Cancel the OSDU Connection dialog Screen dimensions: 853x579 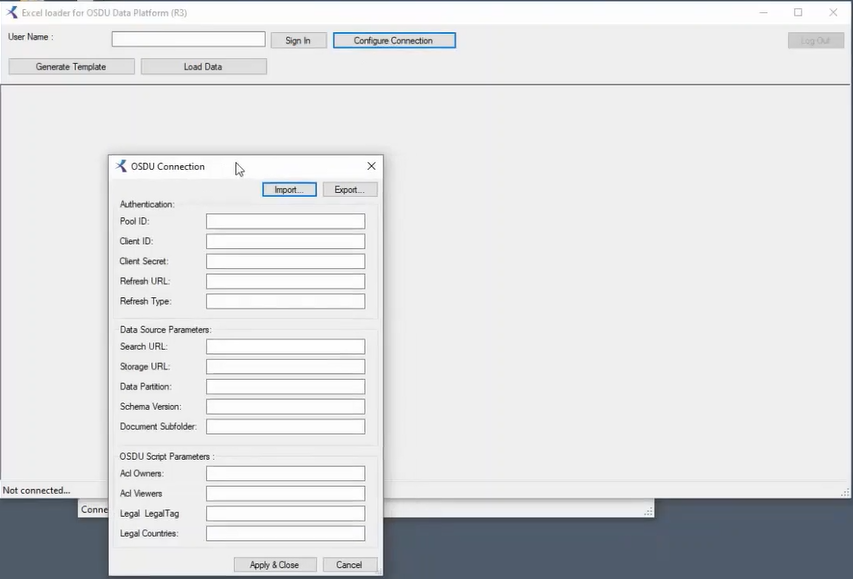(x=349, y=565)
